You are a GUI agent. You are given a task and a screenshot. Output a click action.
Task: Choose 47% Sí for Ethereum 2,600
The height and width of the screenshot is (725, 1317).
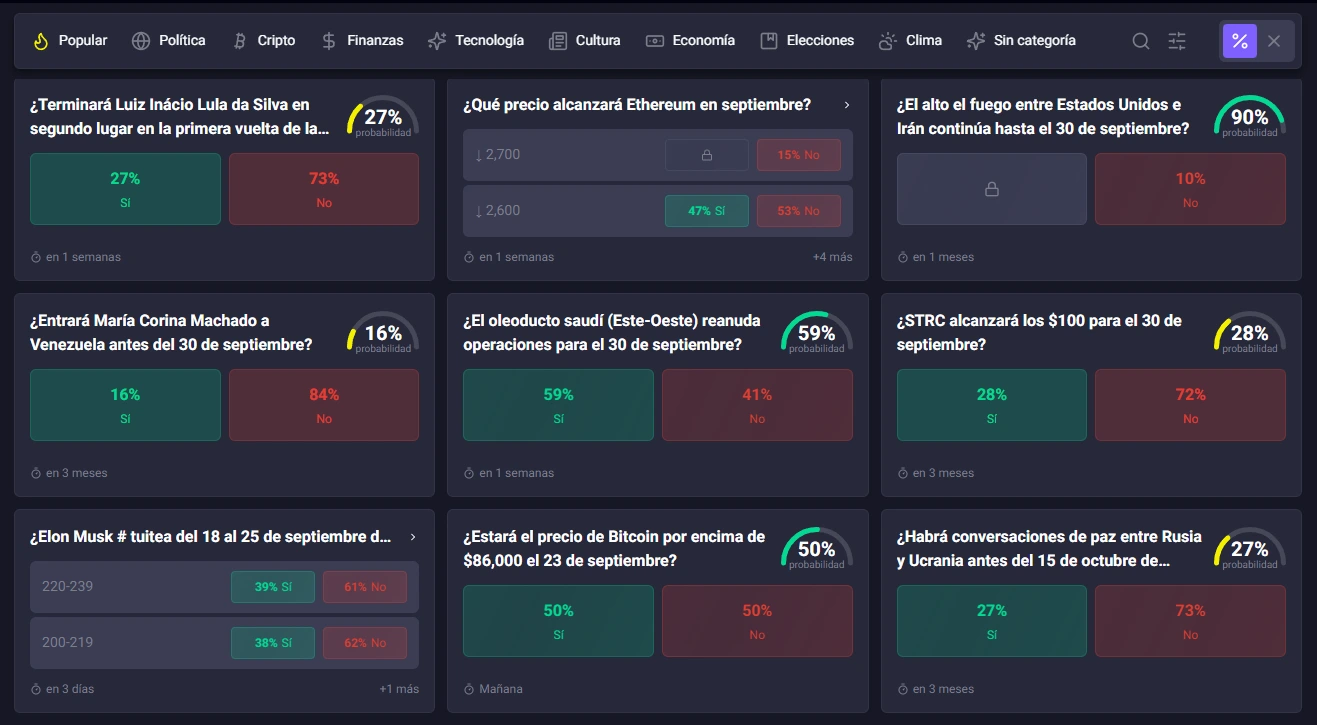coord(707,211)
